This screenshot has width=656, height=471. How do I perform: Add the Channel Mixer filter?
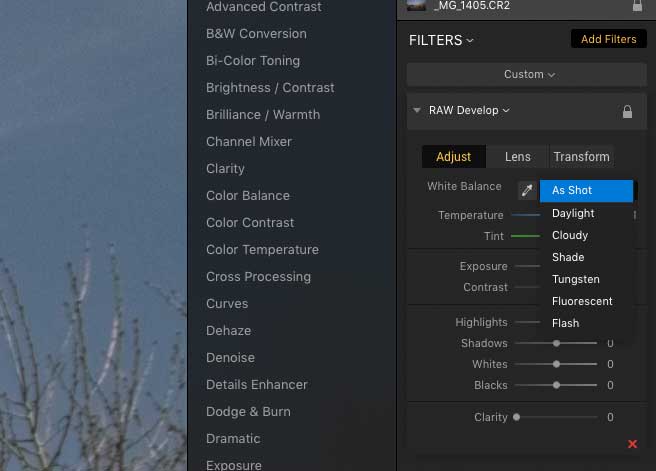[249, 142]
